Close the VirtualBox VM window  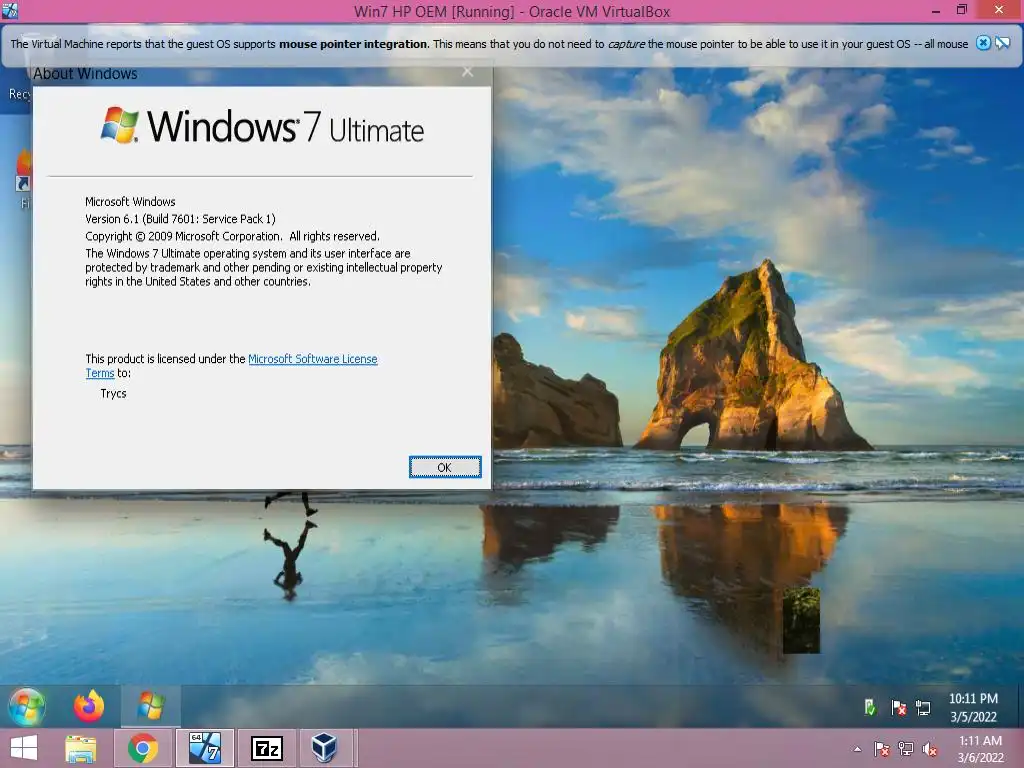point(999,10)
